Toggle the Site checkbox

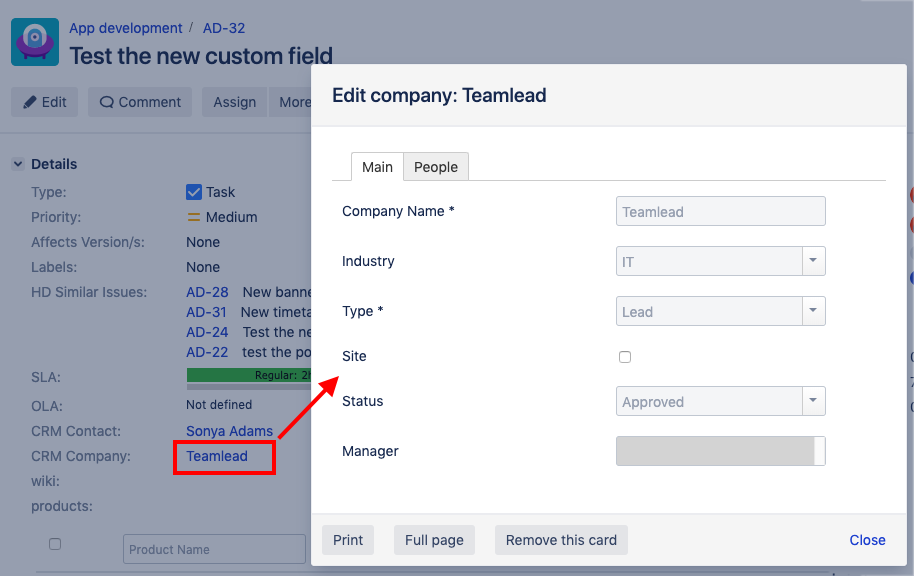[625, 357]
